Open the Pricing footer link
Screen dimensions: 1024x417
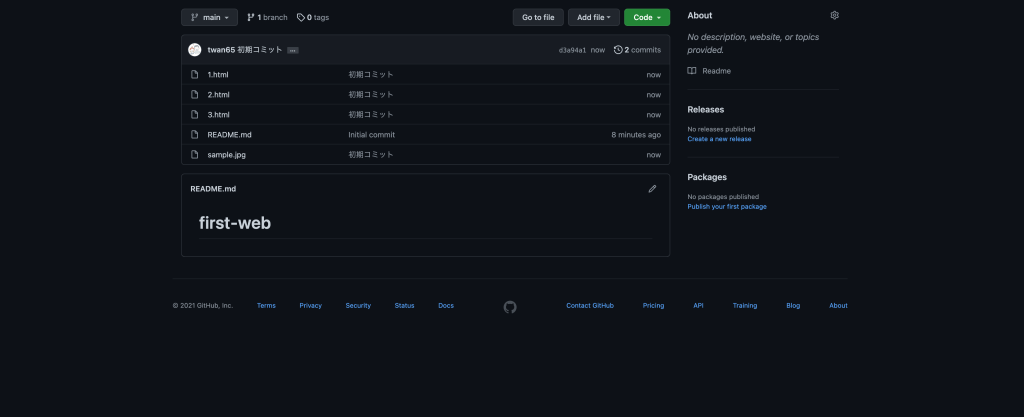tap(653, 306)
